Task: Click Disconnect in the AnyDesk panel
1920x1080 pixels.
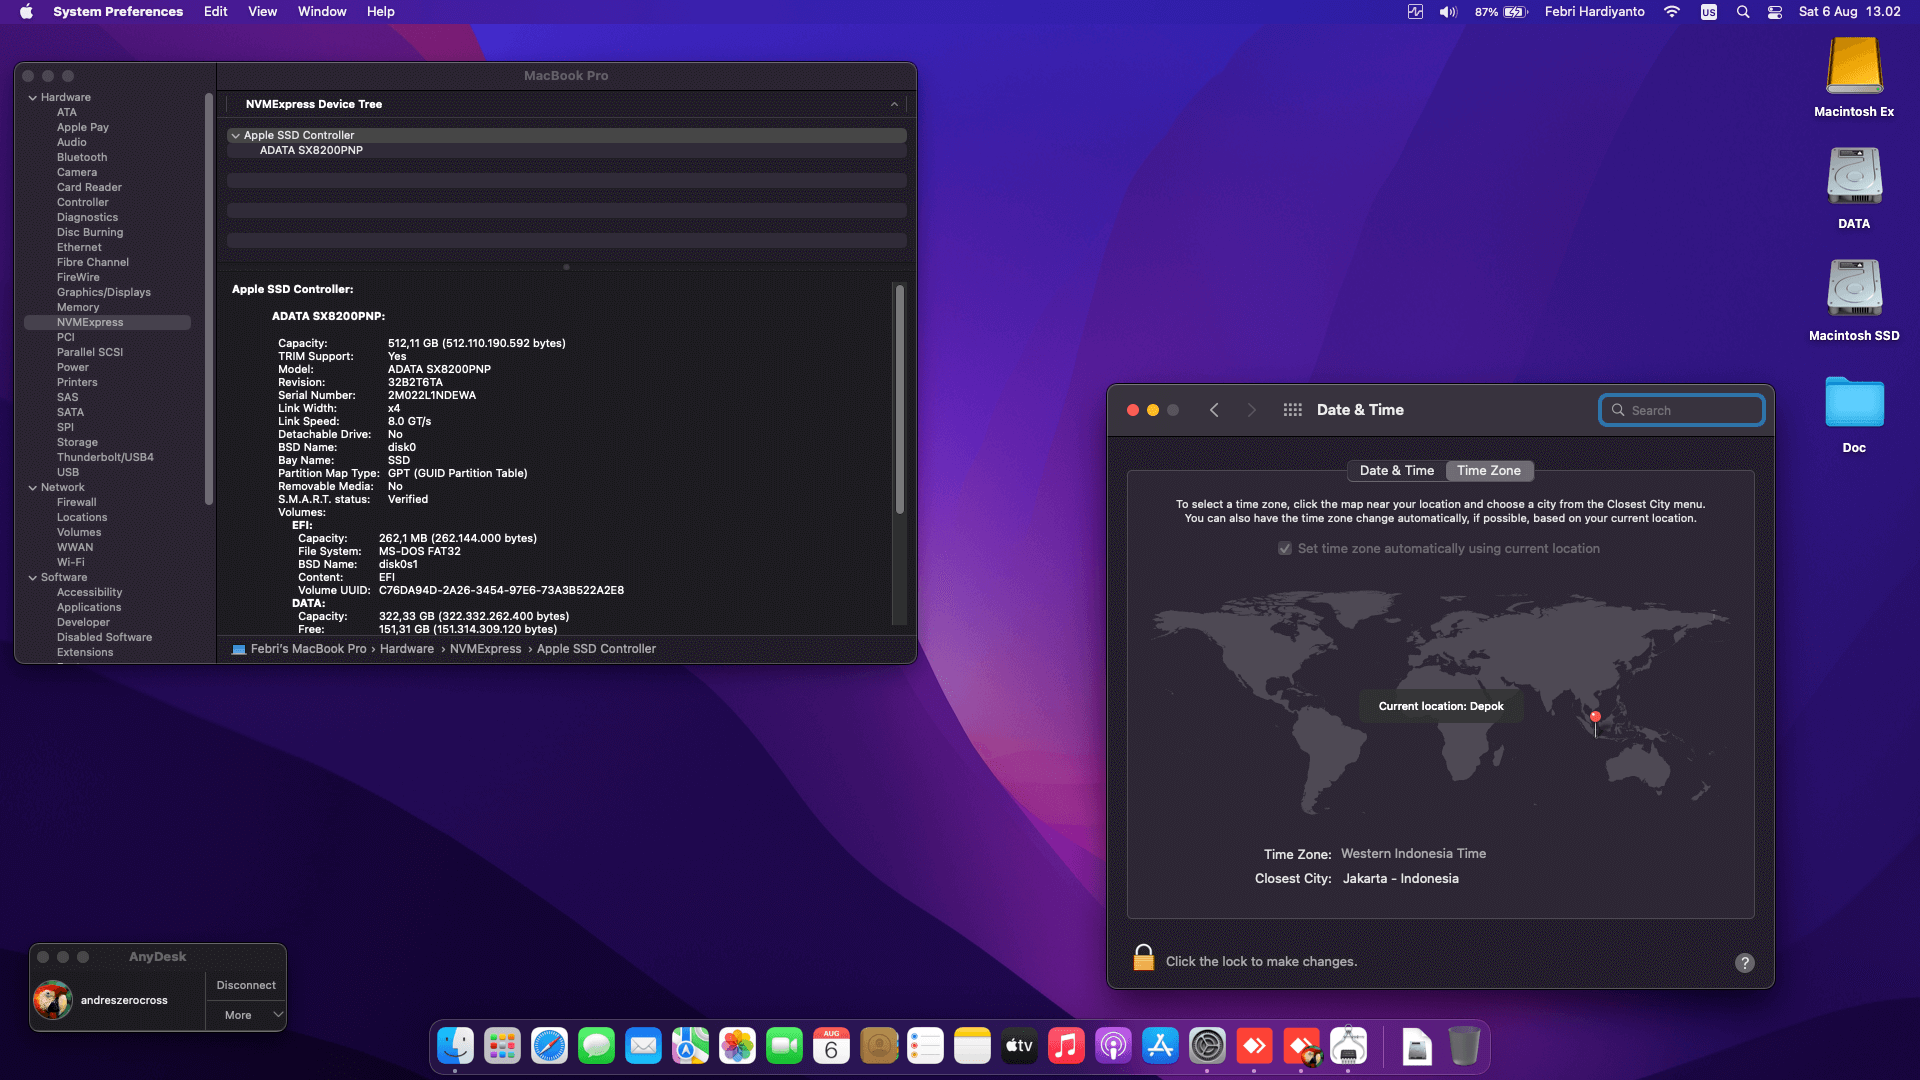Action: [x=246, y=985]
